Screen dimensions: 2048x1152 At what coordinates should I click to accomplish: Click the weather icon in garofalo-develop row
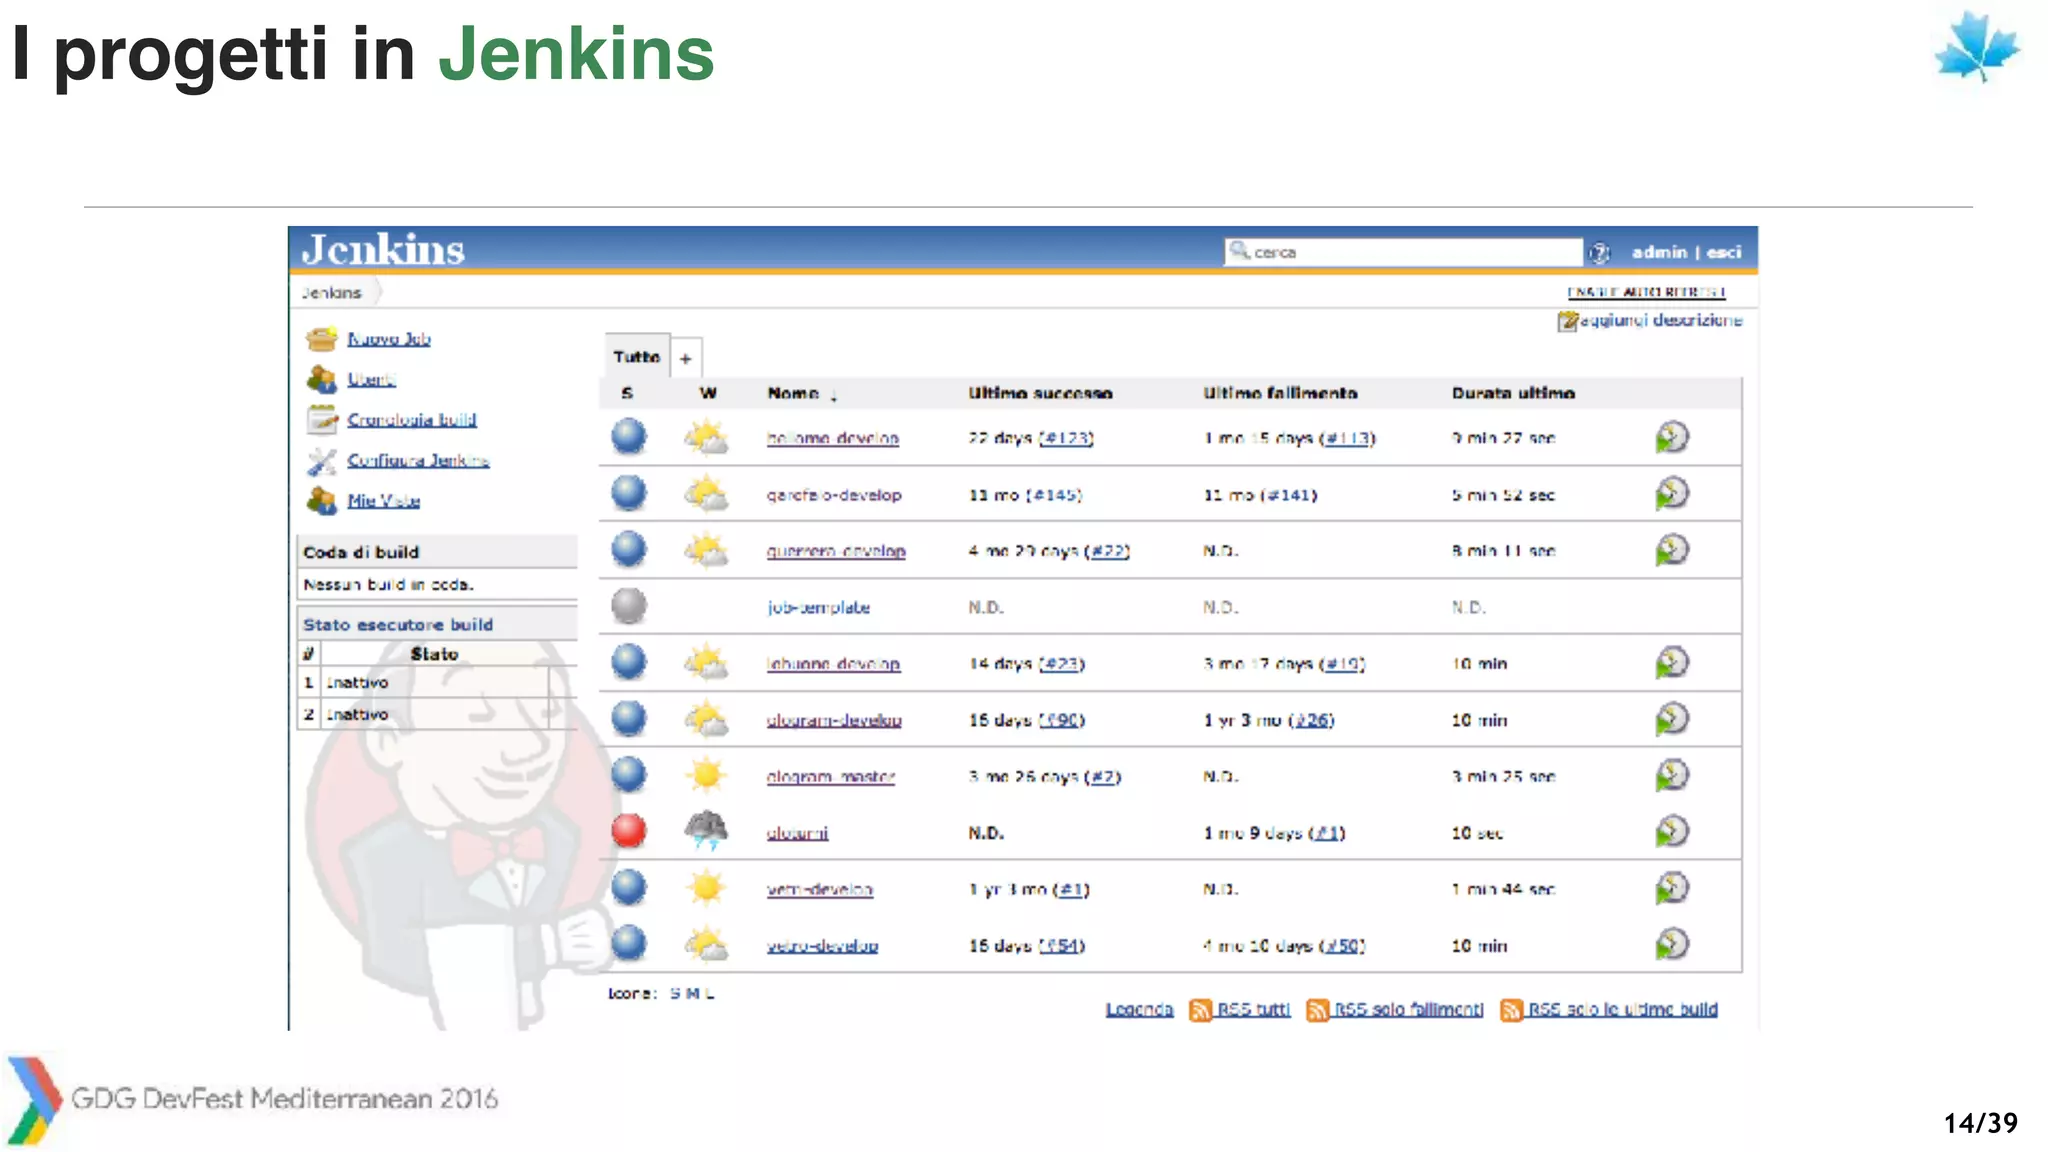(x=706, y=494)
